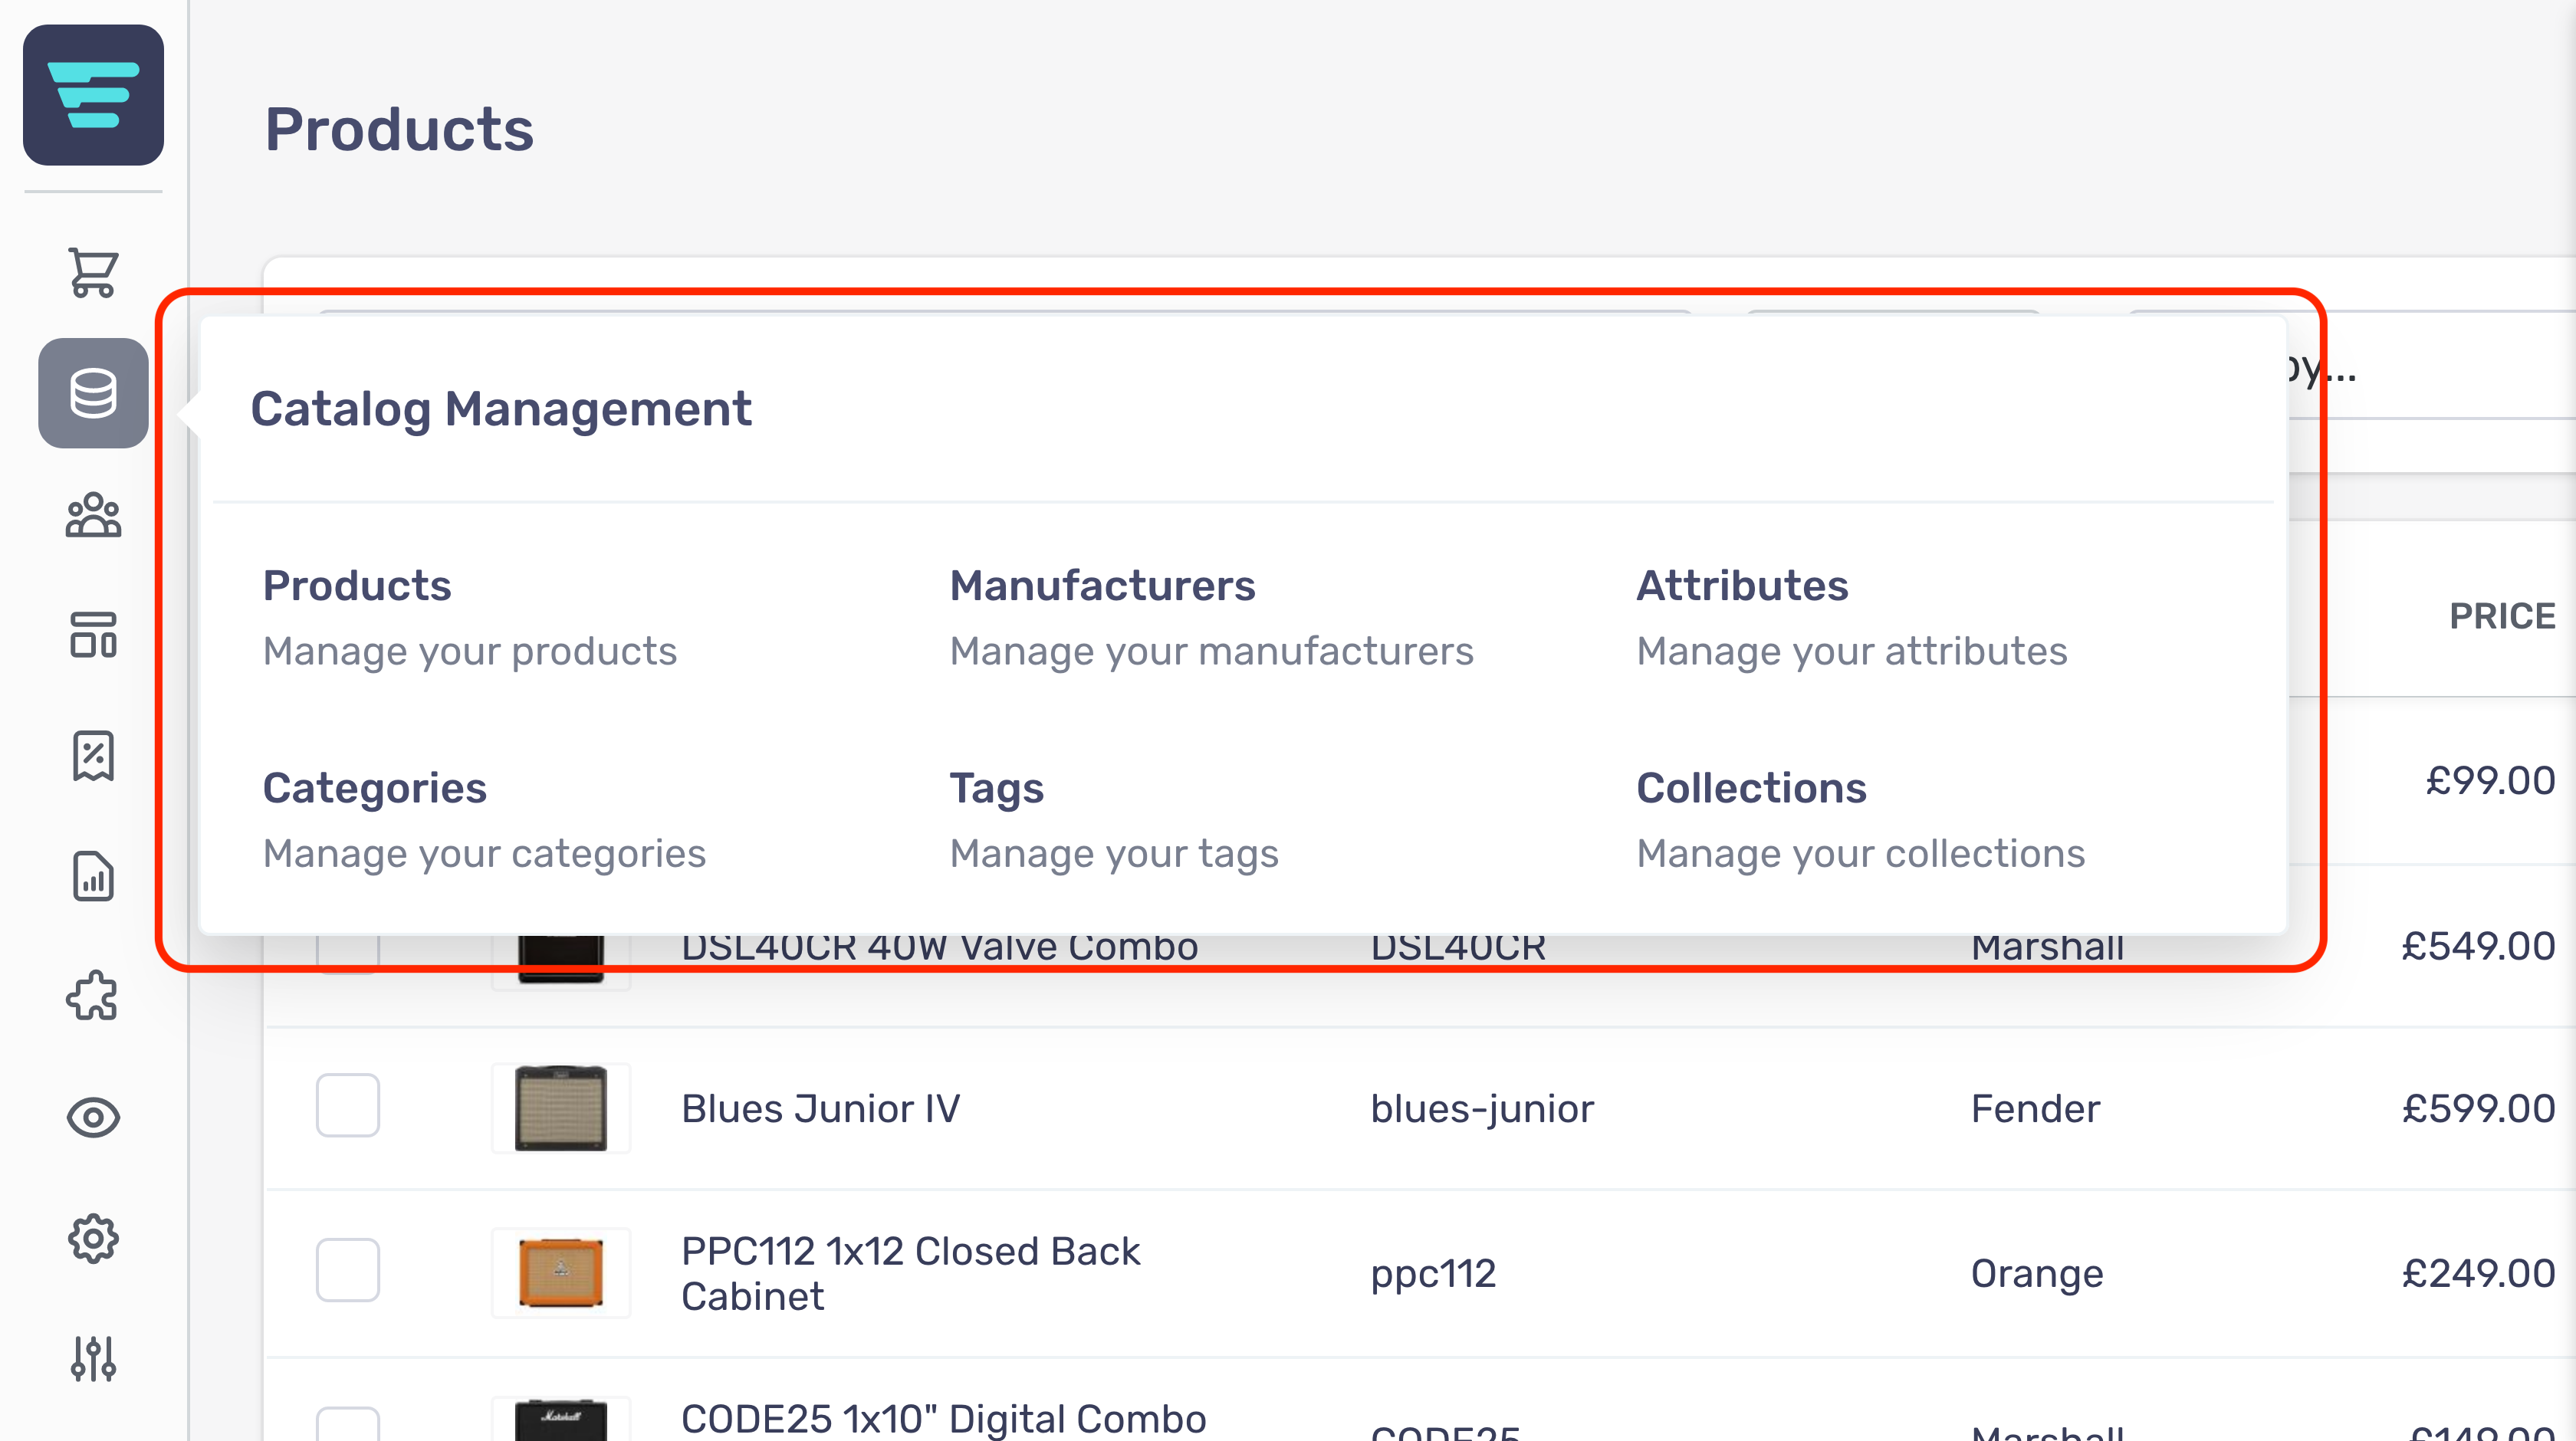2576x1441 pixels.
Task: Tick the checkbox for Blues Junior IV
Action: pyautogui.click(x=348, y=1105)
